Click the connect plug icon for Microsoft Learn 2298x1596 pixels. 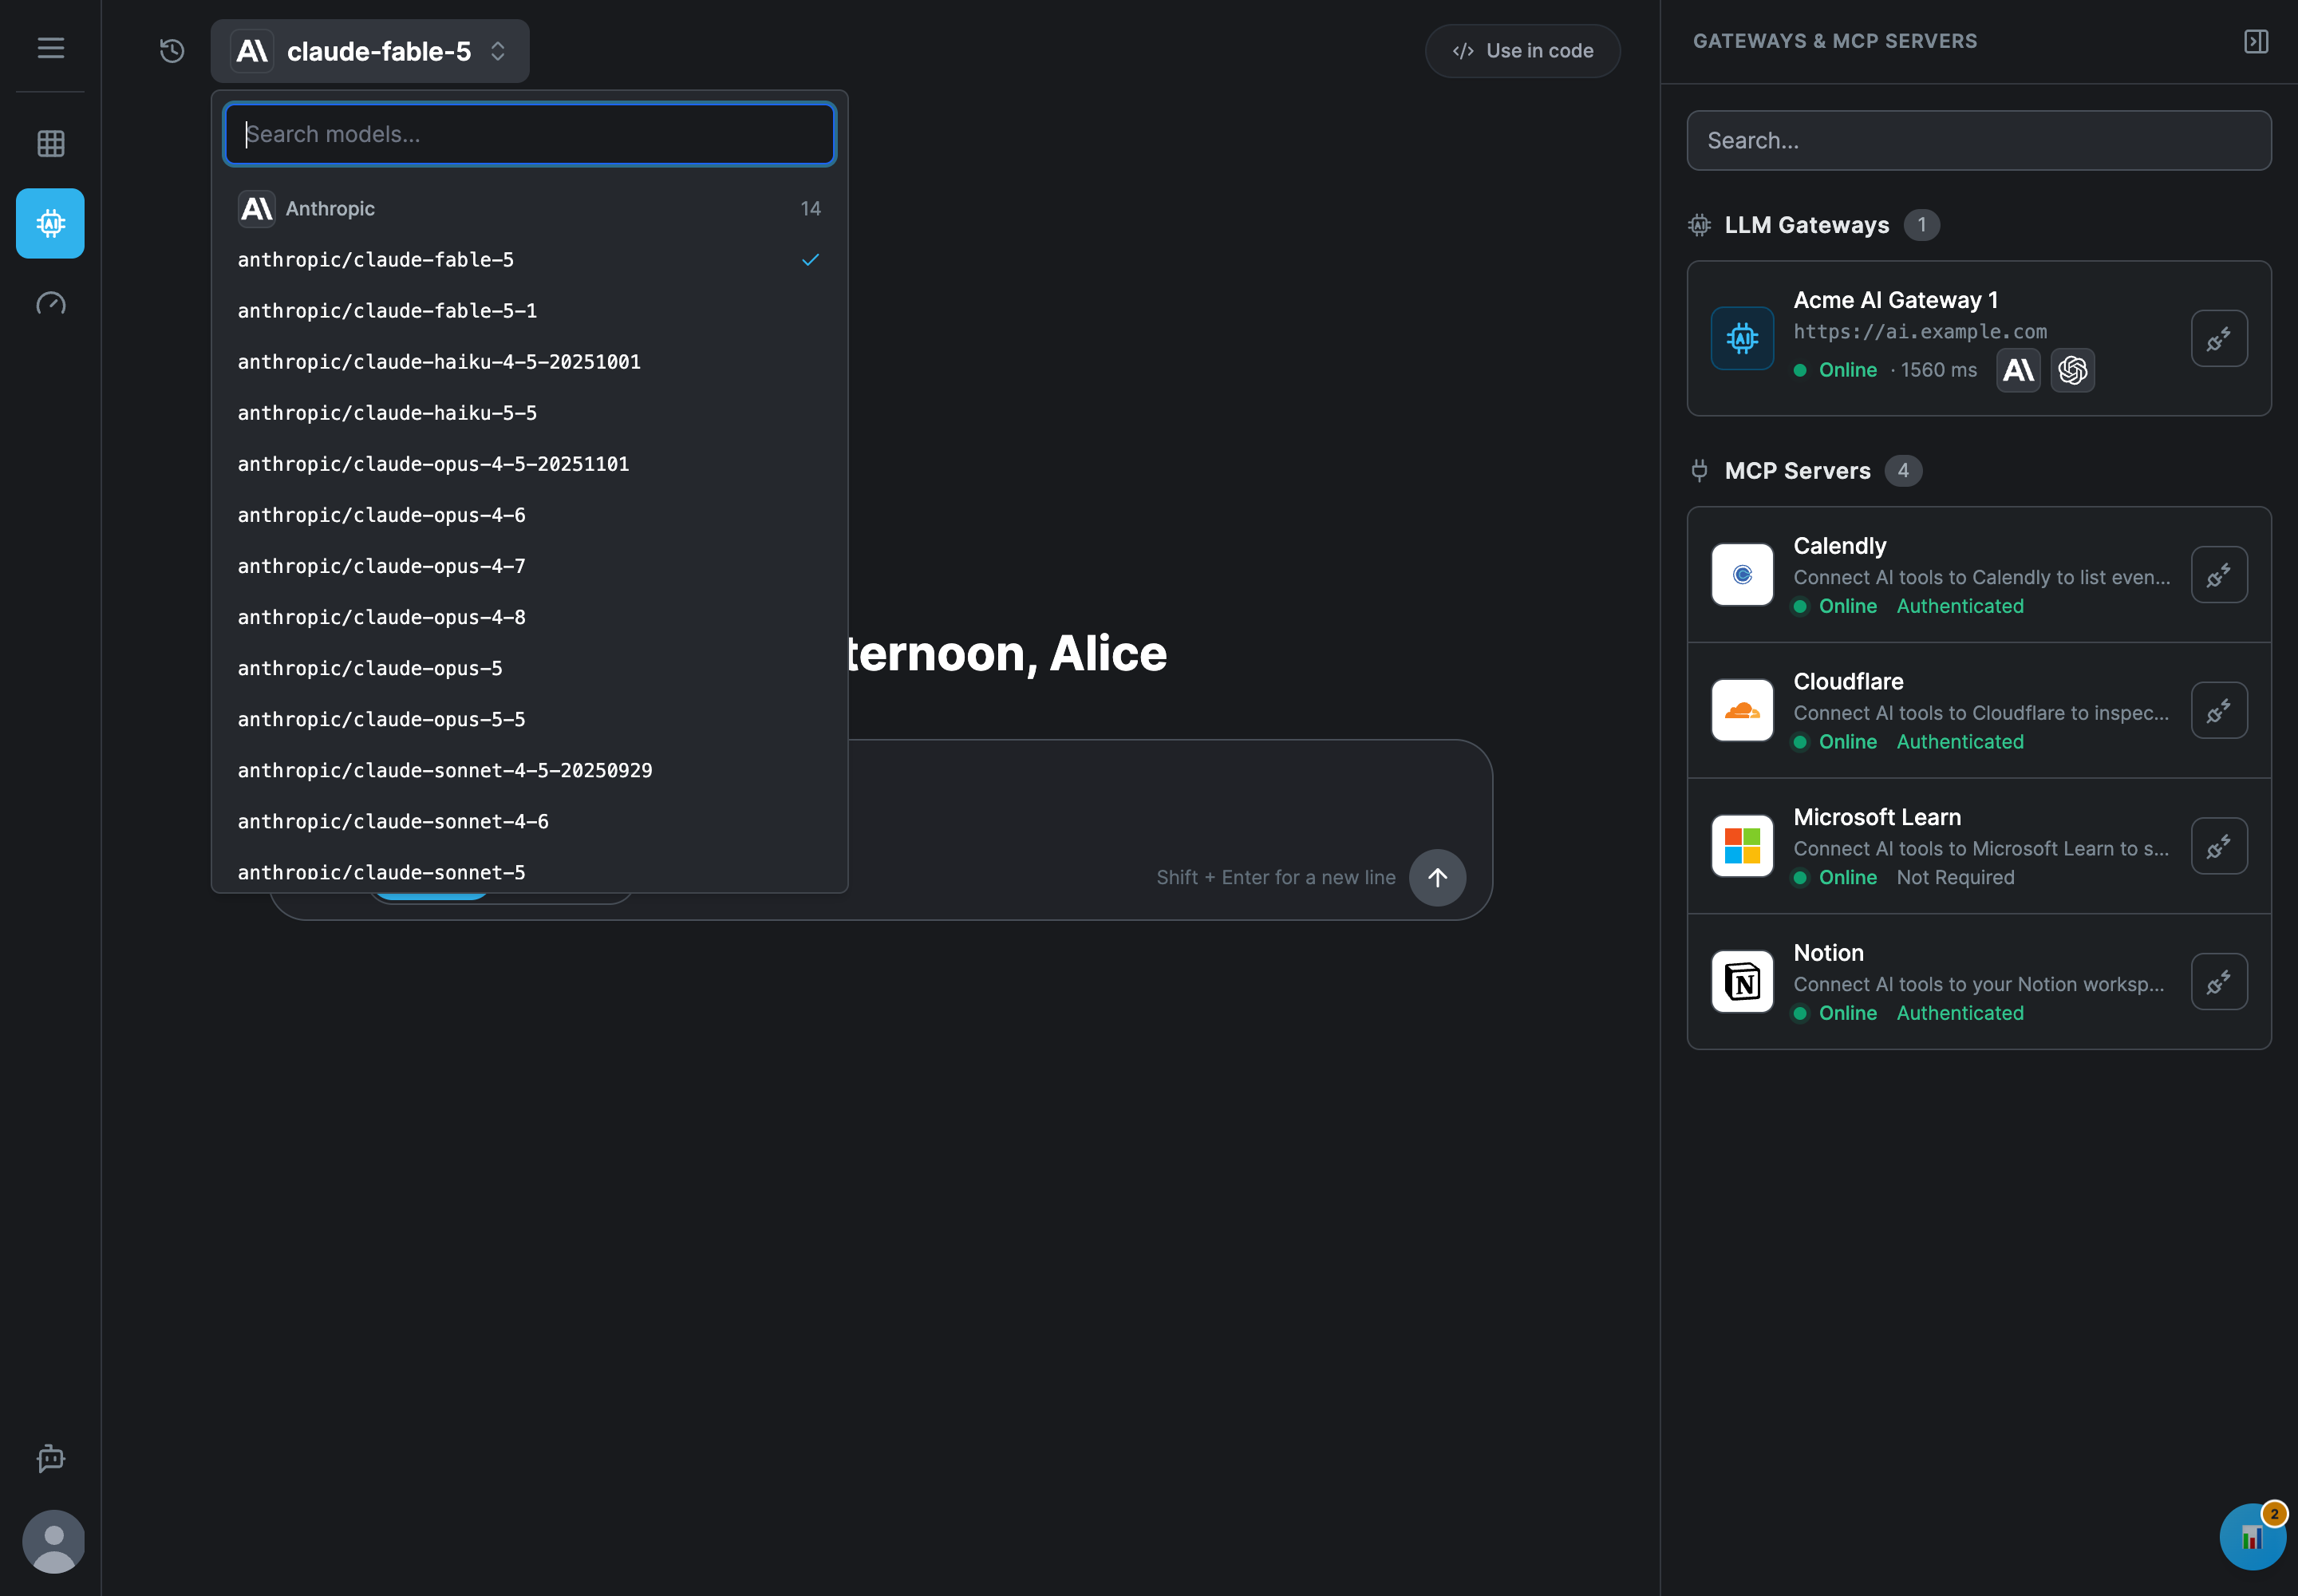click(2219, 846)
